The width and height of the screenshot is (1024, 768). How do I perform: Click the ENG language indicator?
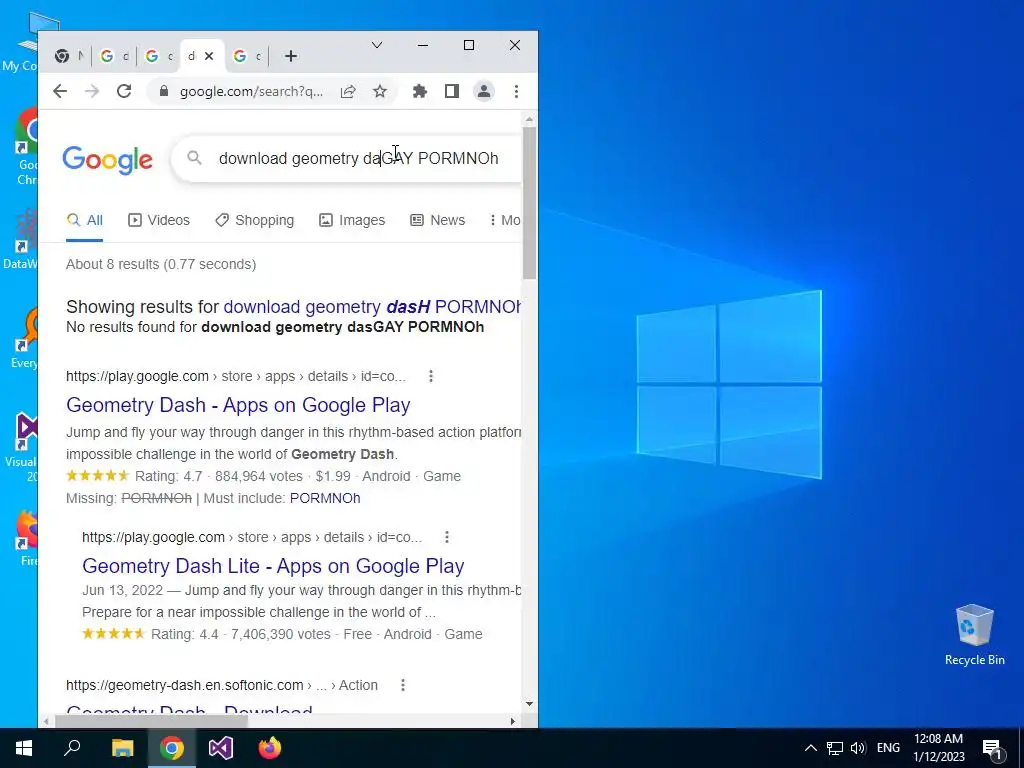pyautogui.click(x=888, y=748)
